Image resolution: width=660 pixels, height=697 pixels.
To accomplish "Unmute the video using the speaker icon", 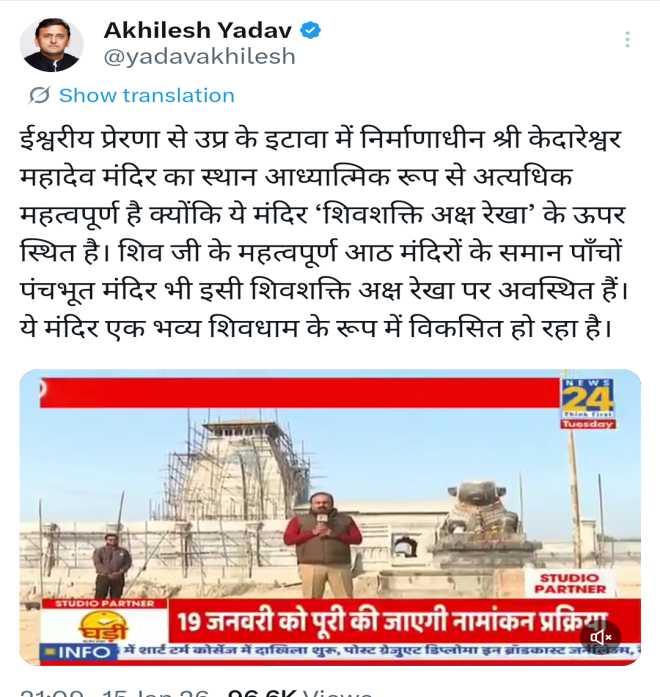I will tap(600, 637).
